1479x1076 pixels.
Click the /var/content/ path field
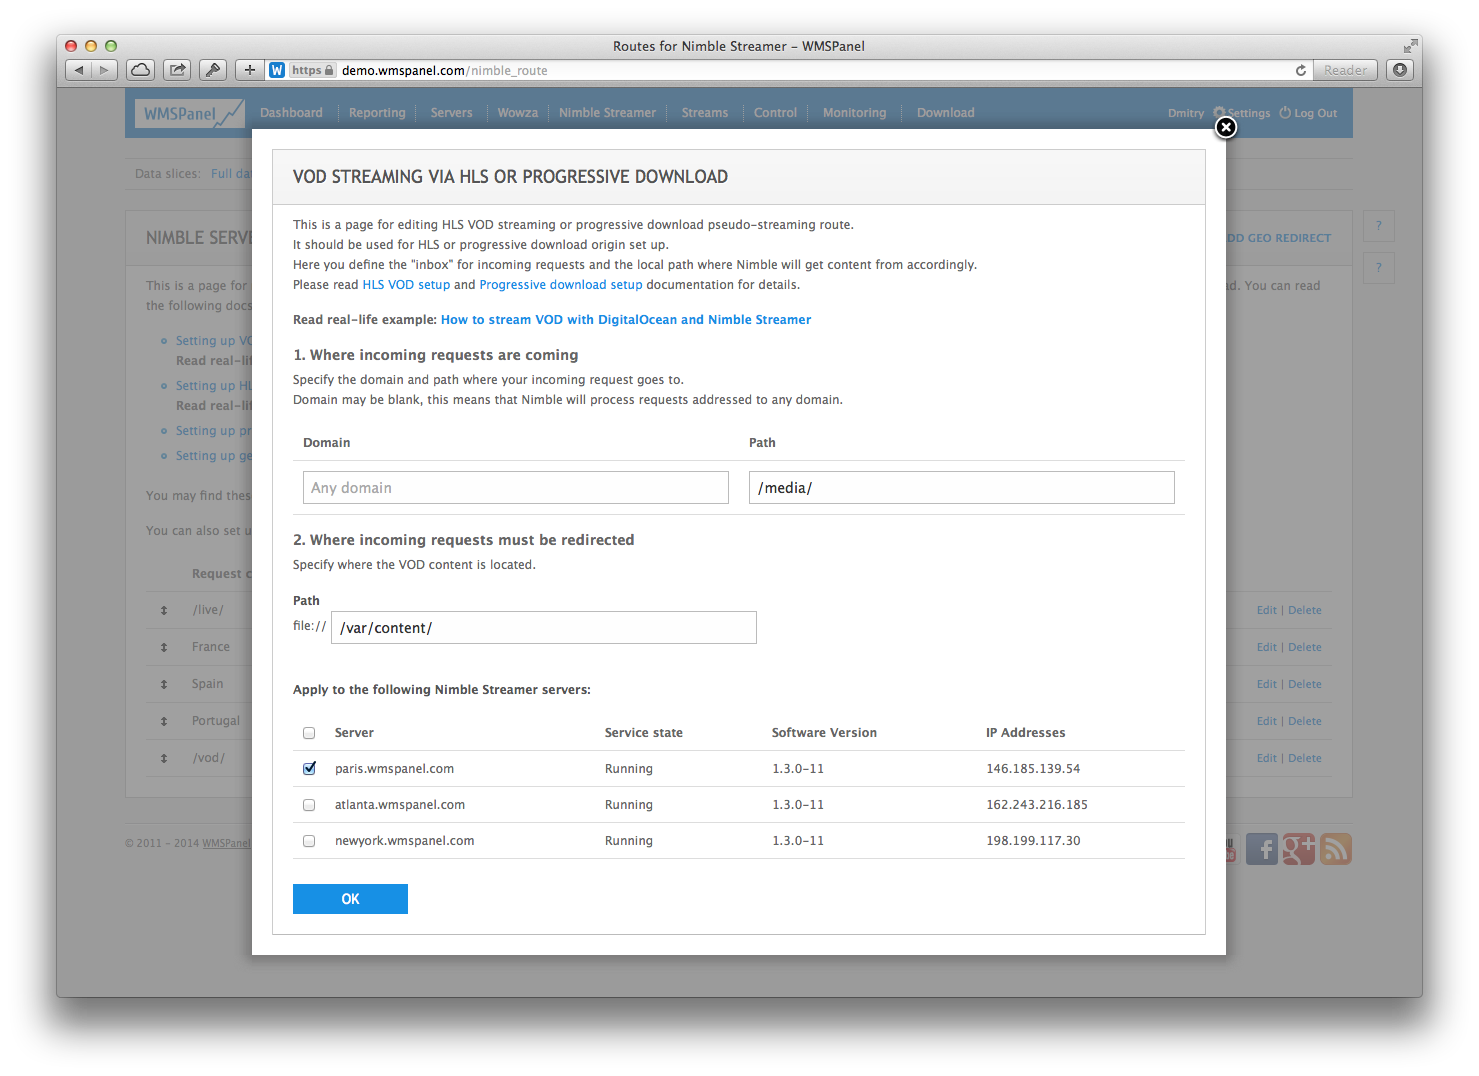coord(544,628)
